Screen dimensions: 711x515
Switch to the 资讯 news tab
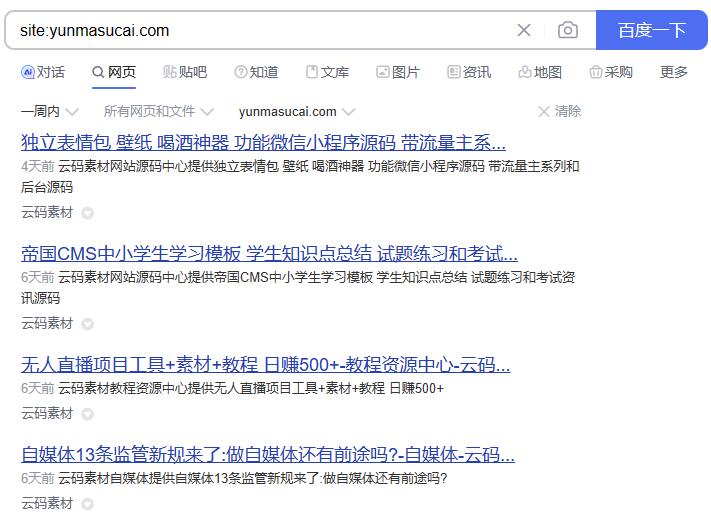click(469, 72)
